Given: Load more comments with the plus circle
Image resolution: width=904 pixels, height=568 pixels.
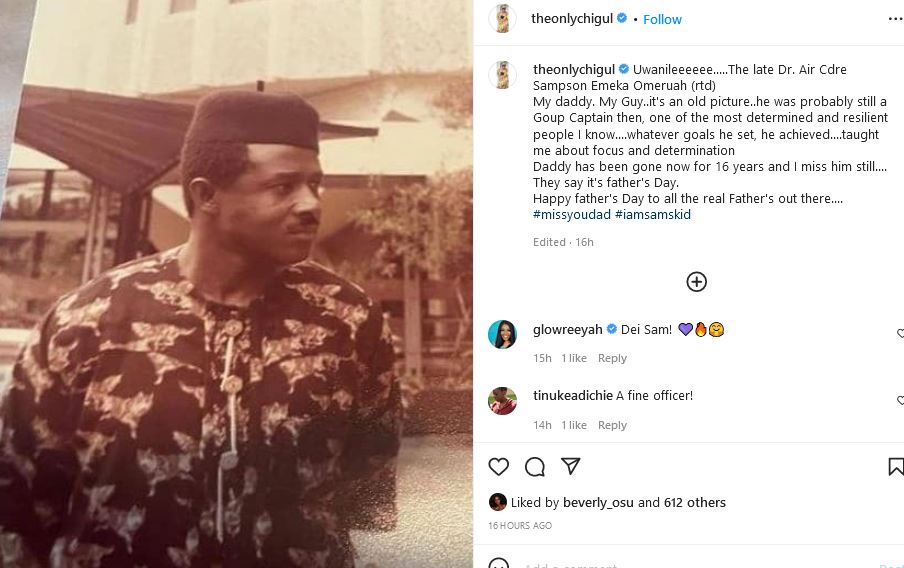Looking at the screenshot, I should [697, 282].
